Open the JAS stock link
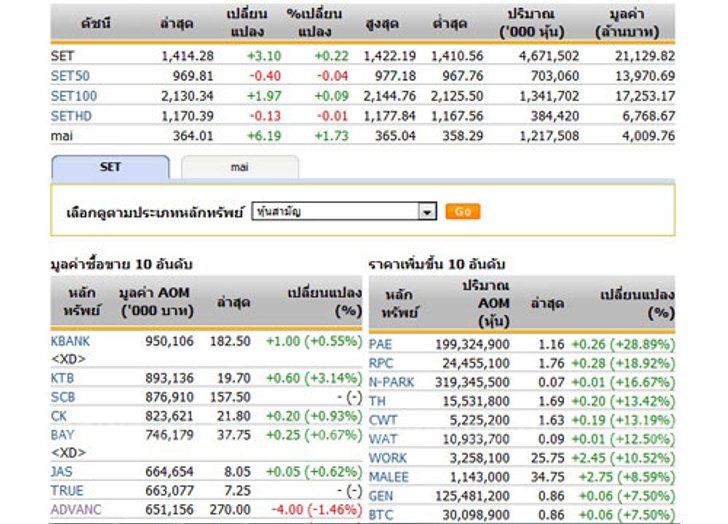The height and width of the screenshot is (524, 728). (61, 472)
